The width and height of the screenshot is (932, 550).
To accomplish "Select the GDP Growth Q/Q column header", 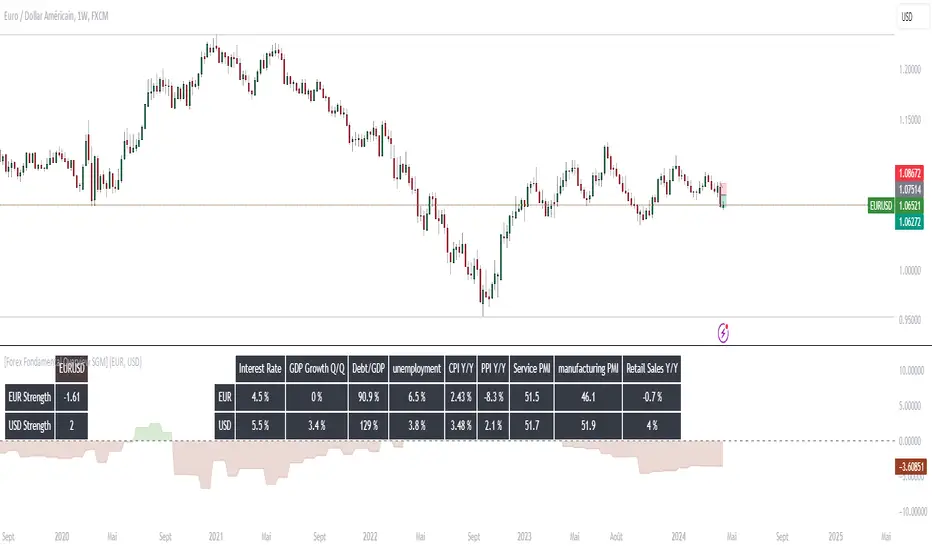I will click(x=315, y=369).
